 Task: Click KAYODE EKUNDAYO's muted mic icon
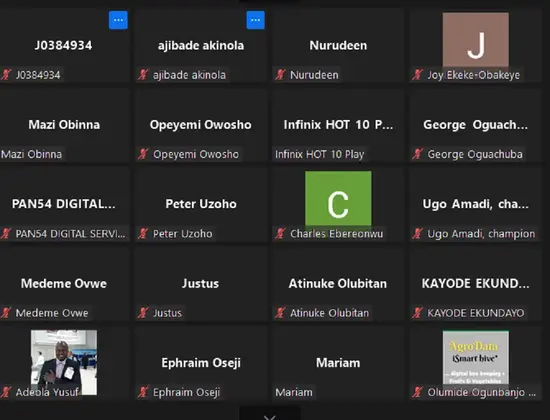click(417, 313)
